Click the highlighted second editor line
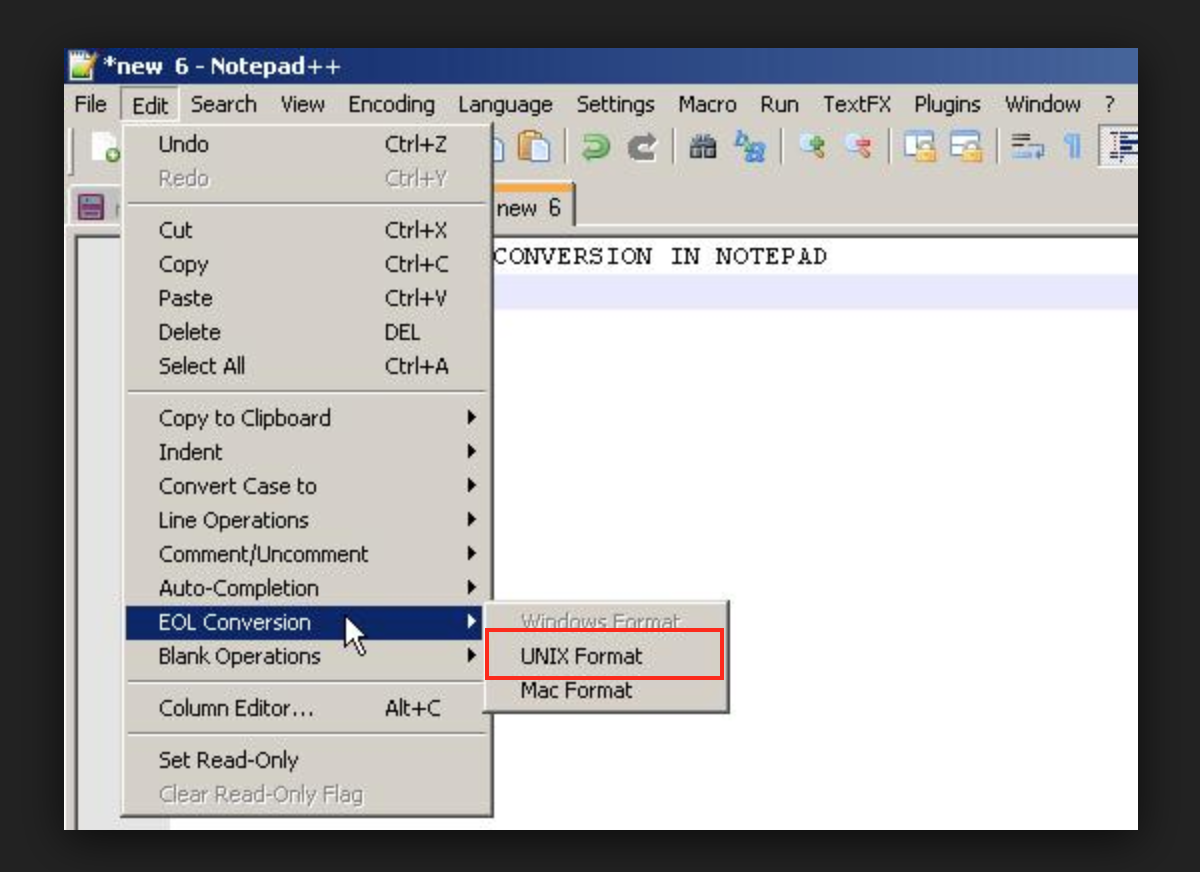This screenshot has width=1200, height=872. 815,291
